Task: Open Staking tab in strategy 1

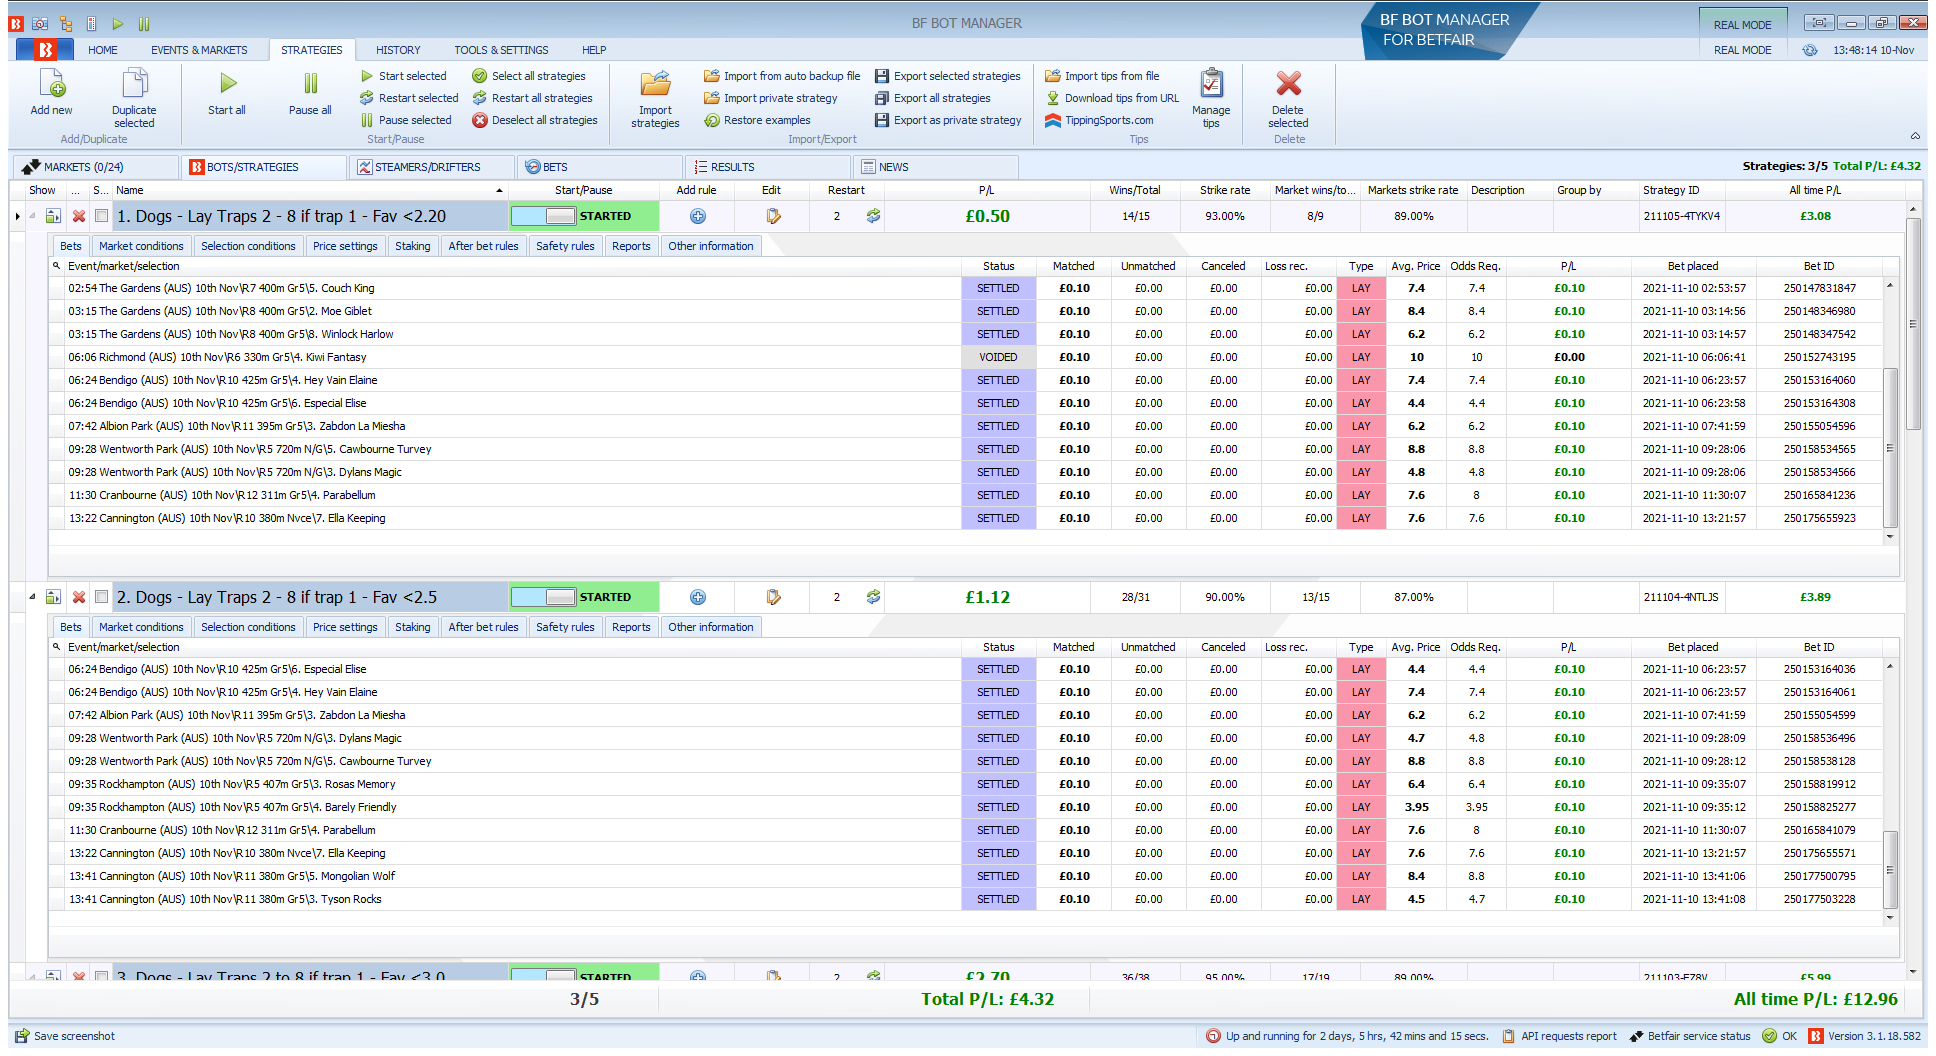Action: [412, 246]
